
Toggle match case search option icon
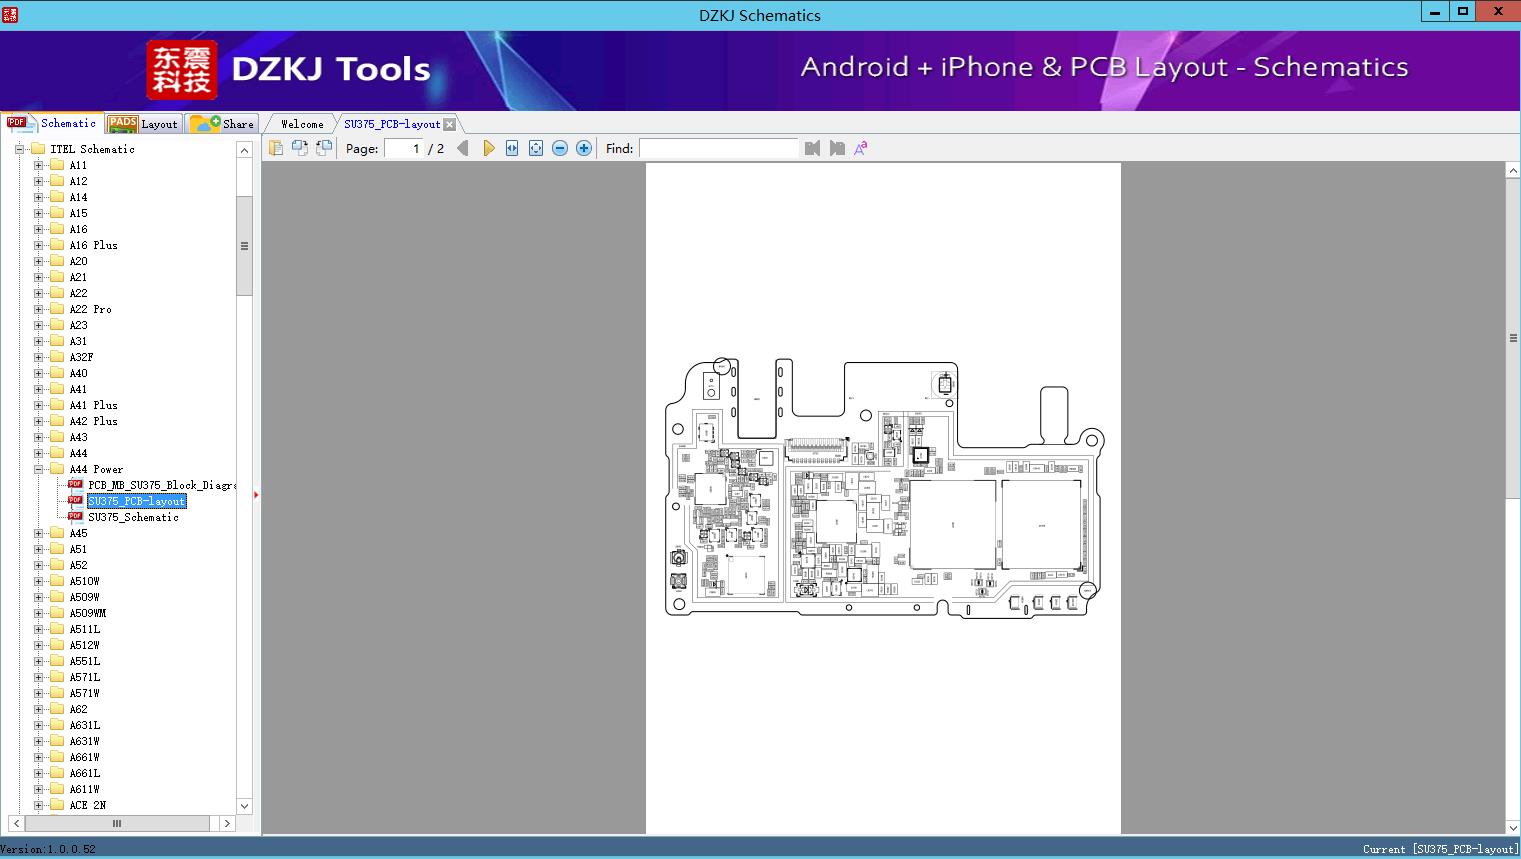click(861, 148)
